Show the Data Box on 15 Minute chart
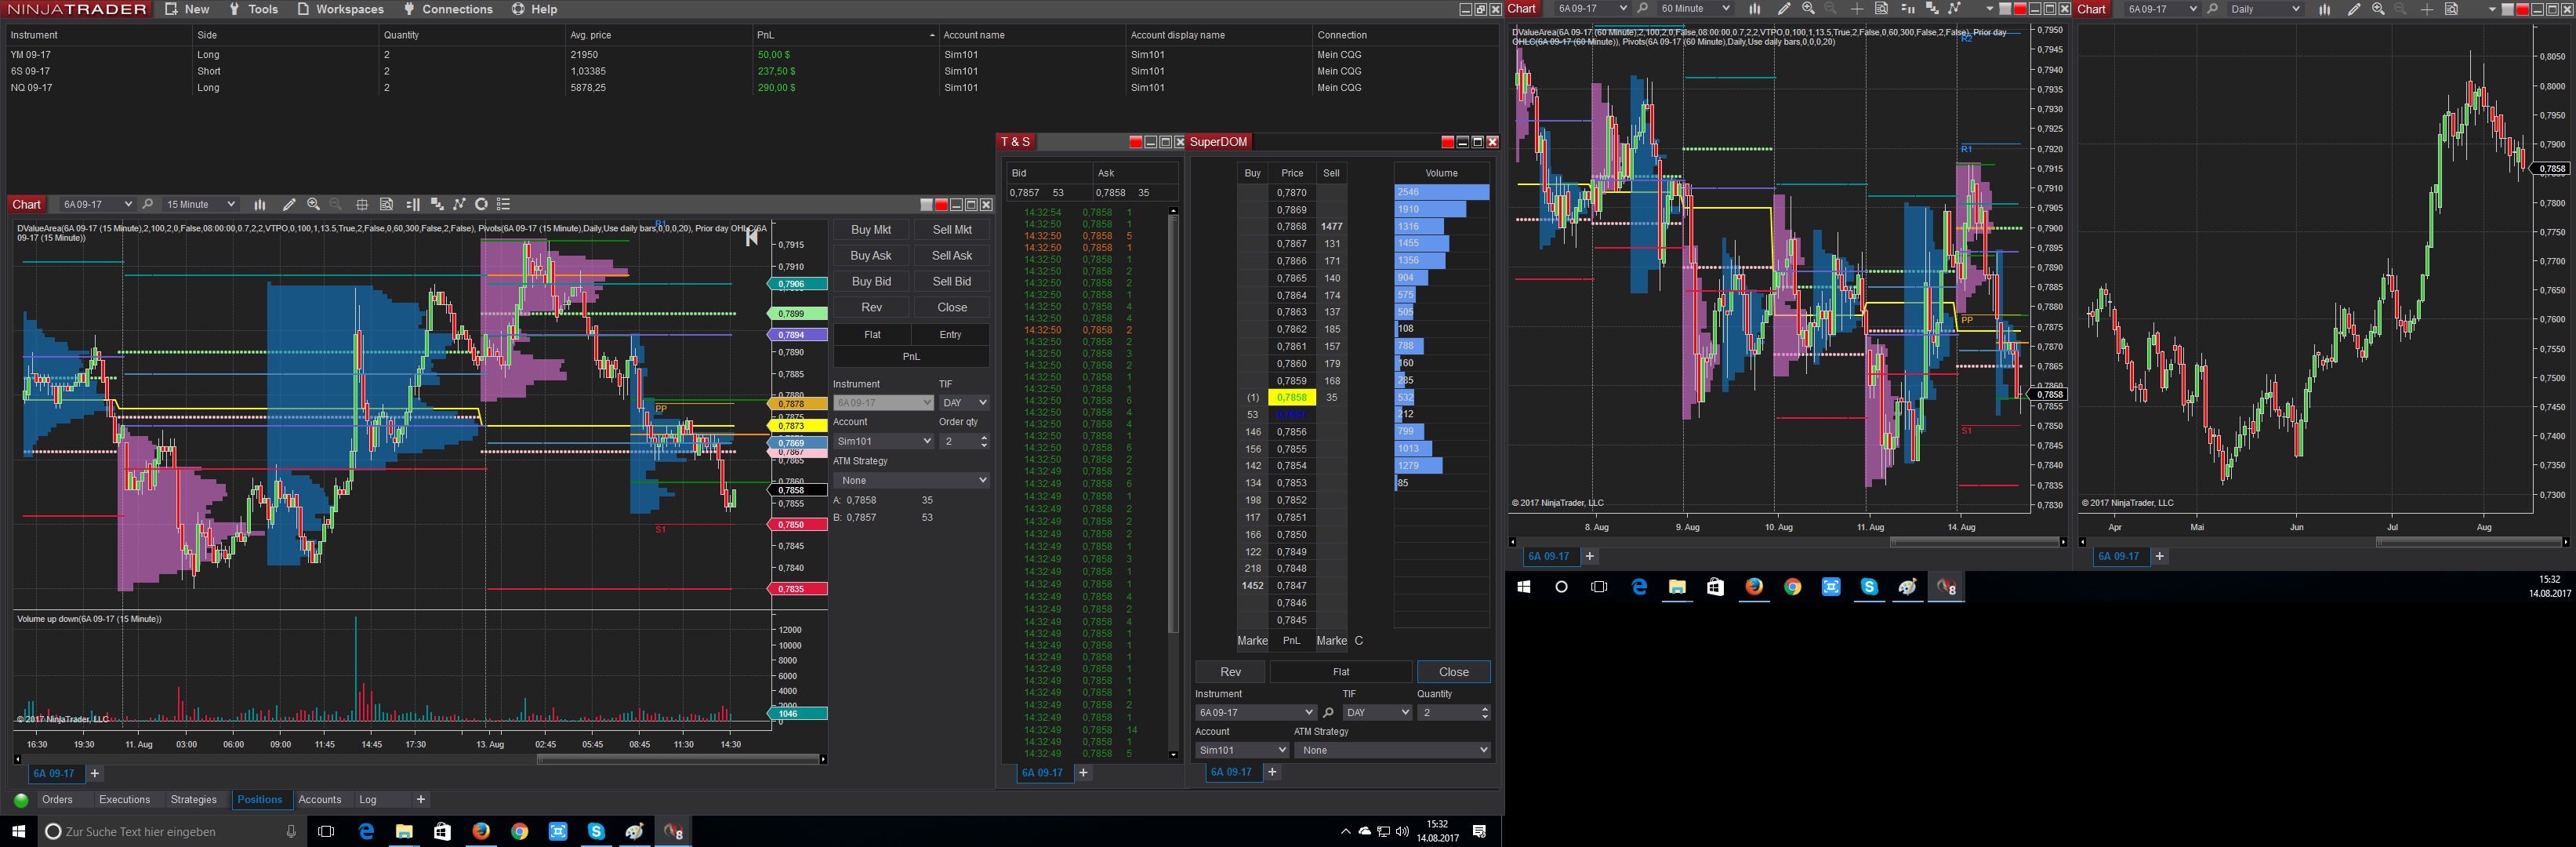 (386, 204)
